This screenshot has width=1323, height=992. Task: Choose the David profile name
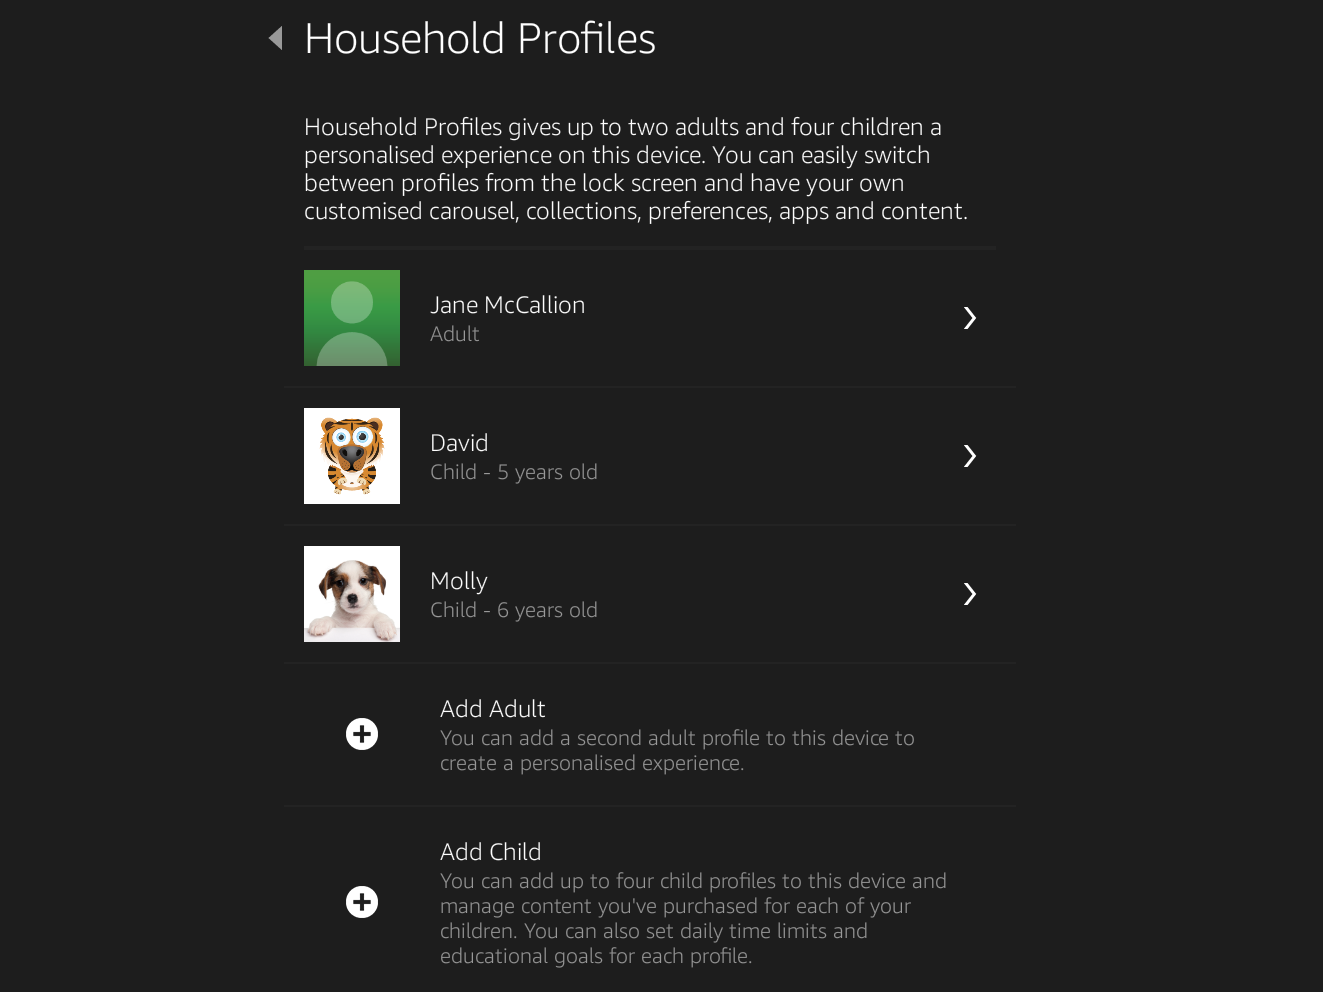[459, 443]
